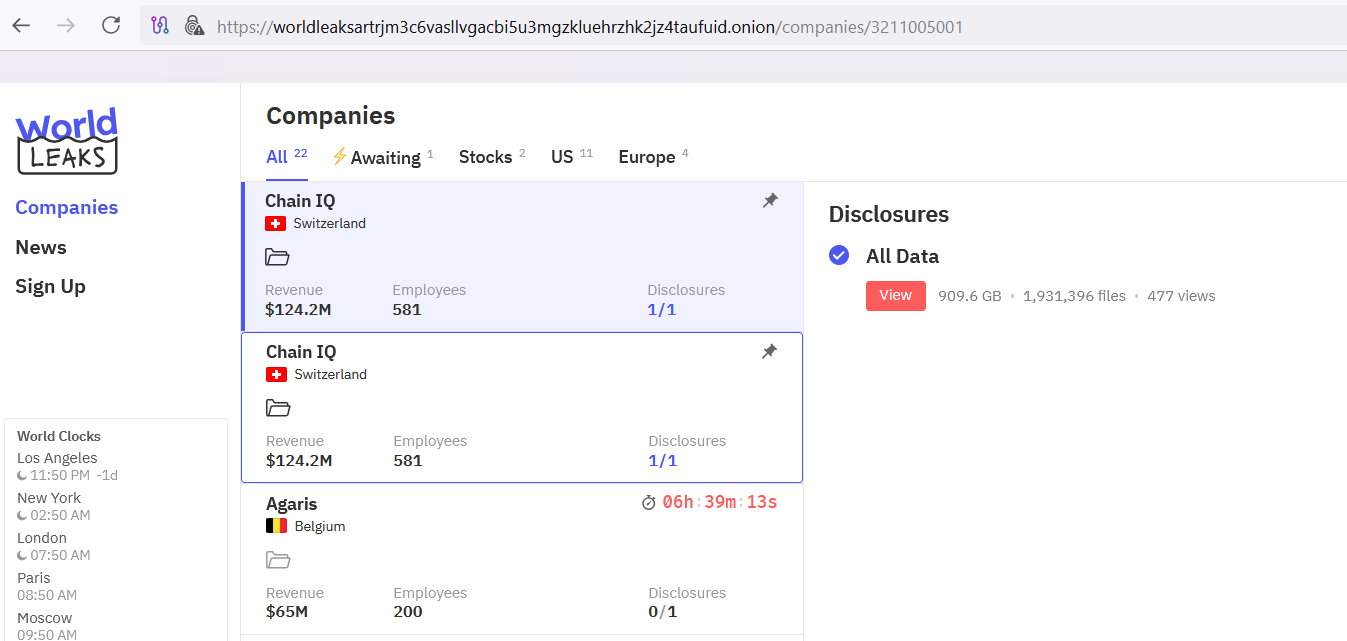Click the London clock entry
The width and height of the screenshot is (1347, 641).
click(x=54, y=546)
